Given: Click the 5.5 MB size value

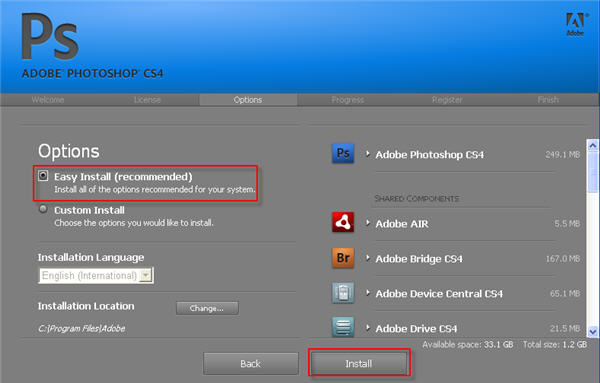Looking at the screenshot, I should tap(567, 223).
